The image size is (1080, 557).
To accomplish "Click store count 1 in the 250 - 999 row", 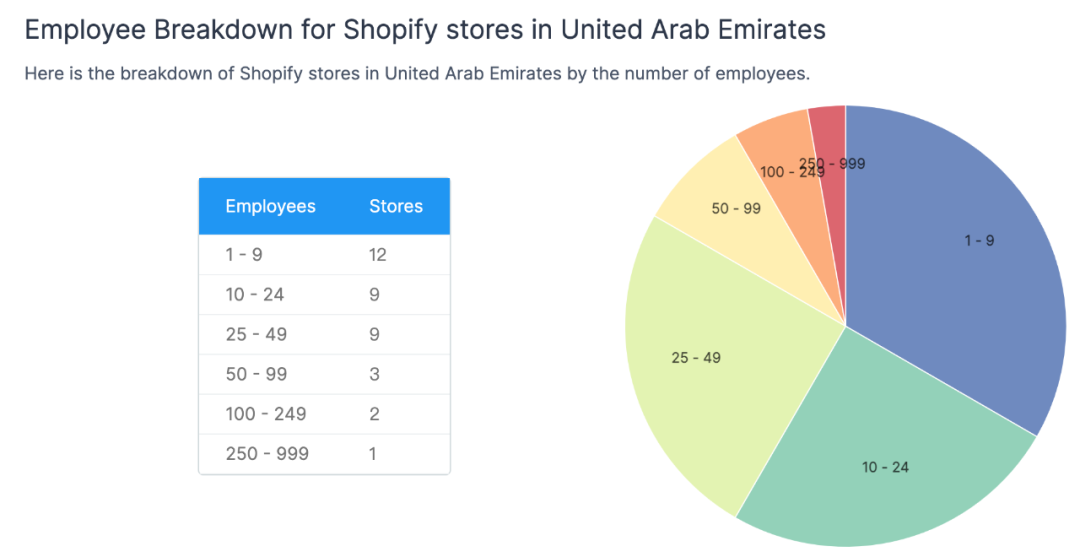I will coord(373,454).
